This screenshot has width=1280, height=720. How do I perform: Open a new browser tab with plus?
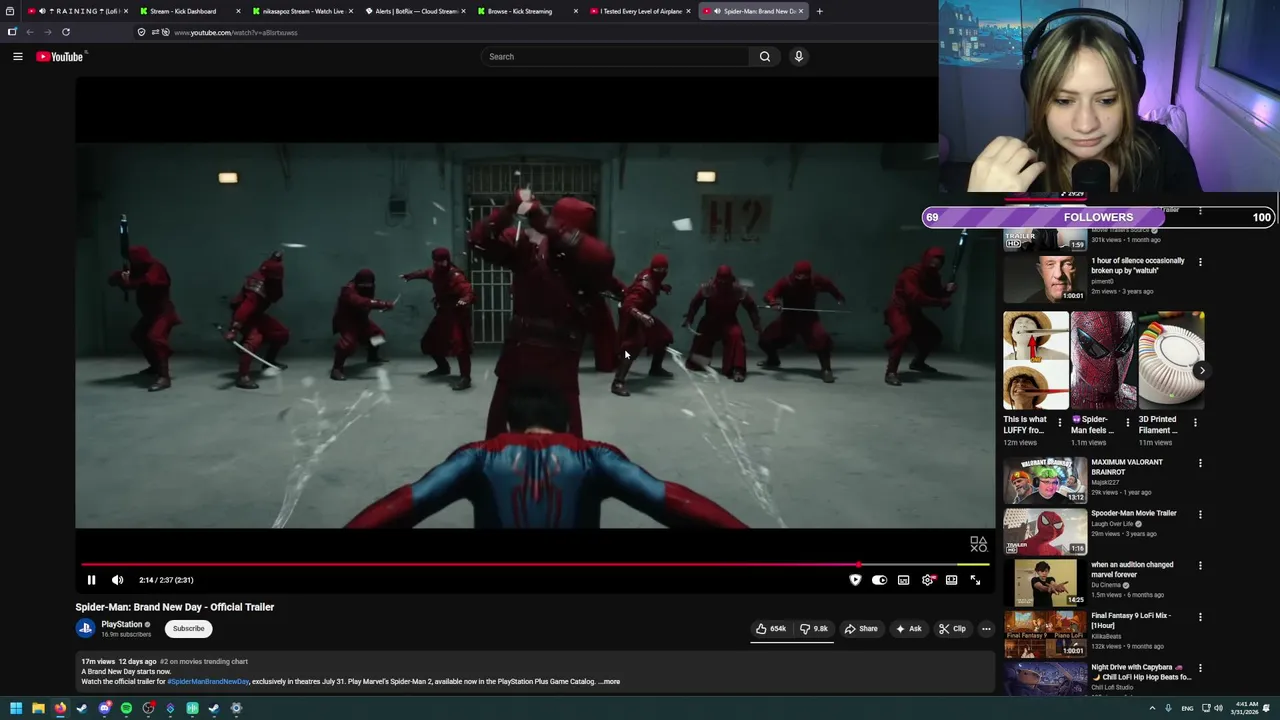click(x=819, y=11)
